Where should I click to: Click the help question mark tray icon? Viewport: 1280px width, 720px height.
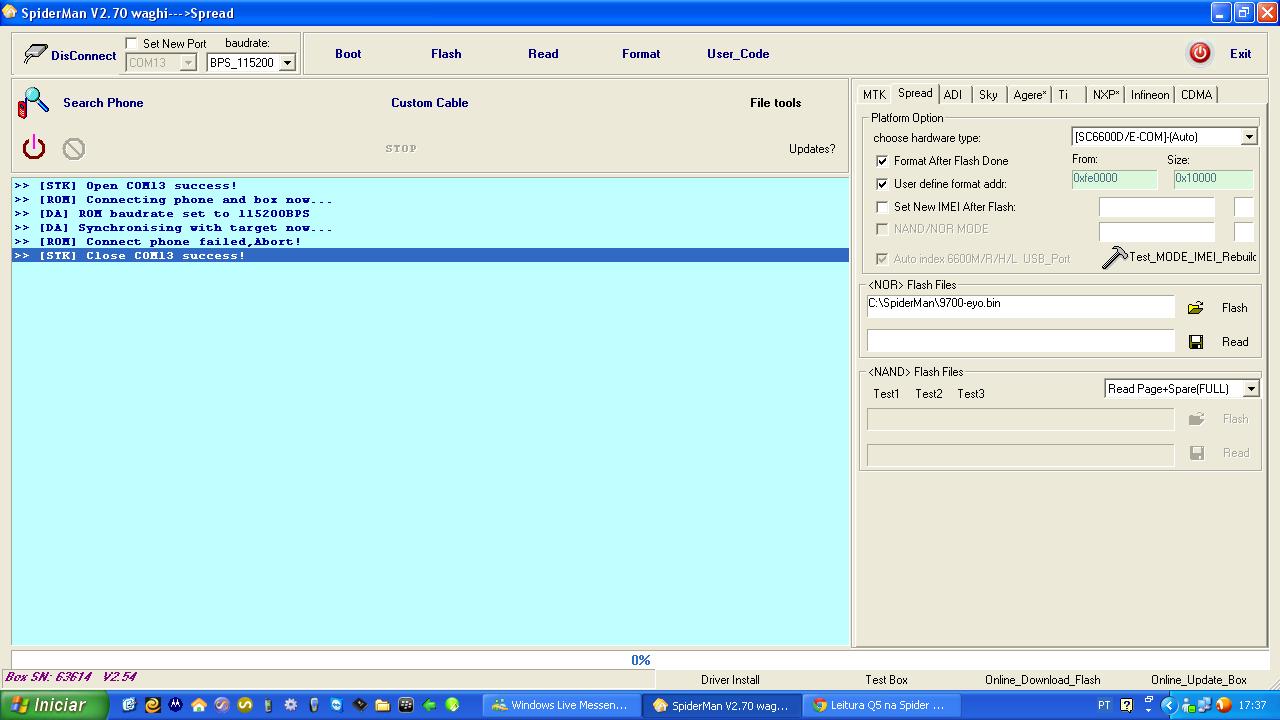click(1127, 705)
